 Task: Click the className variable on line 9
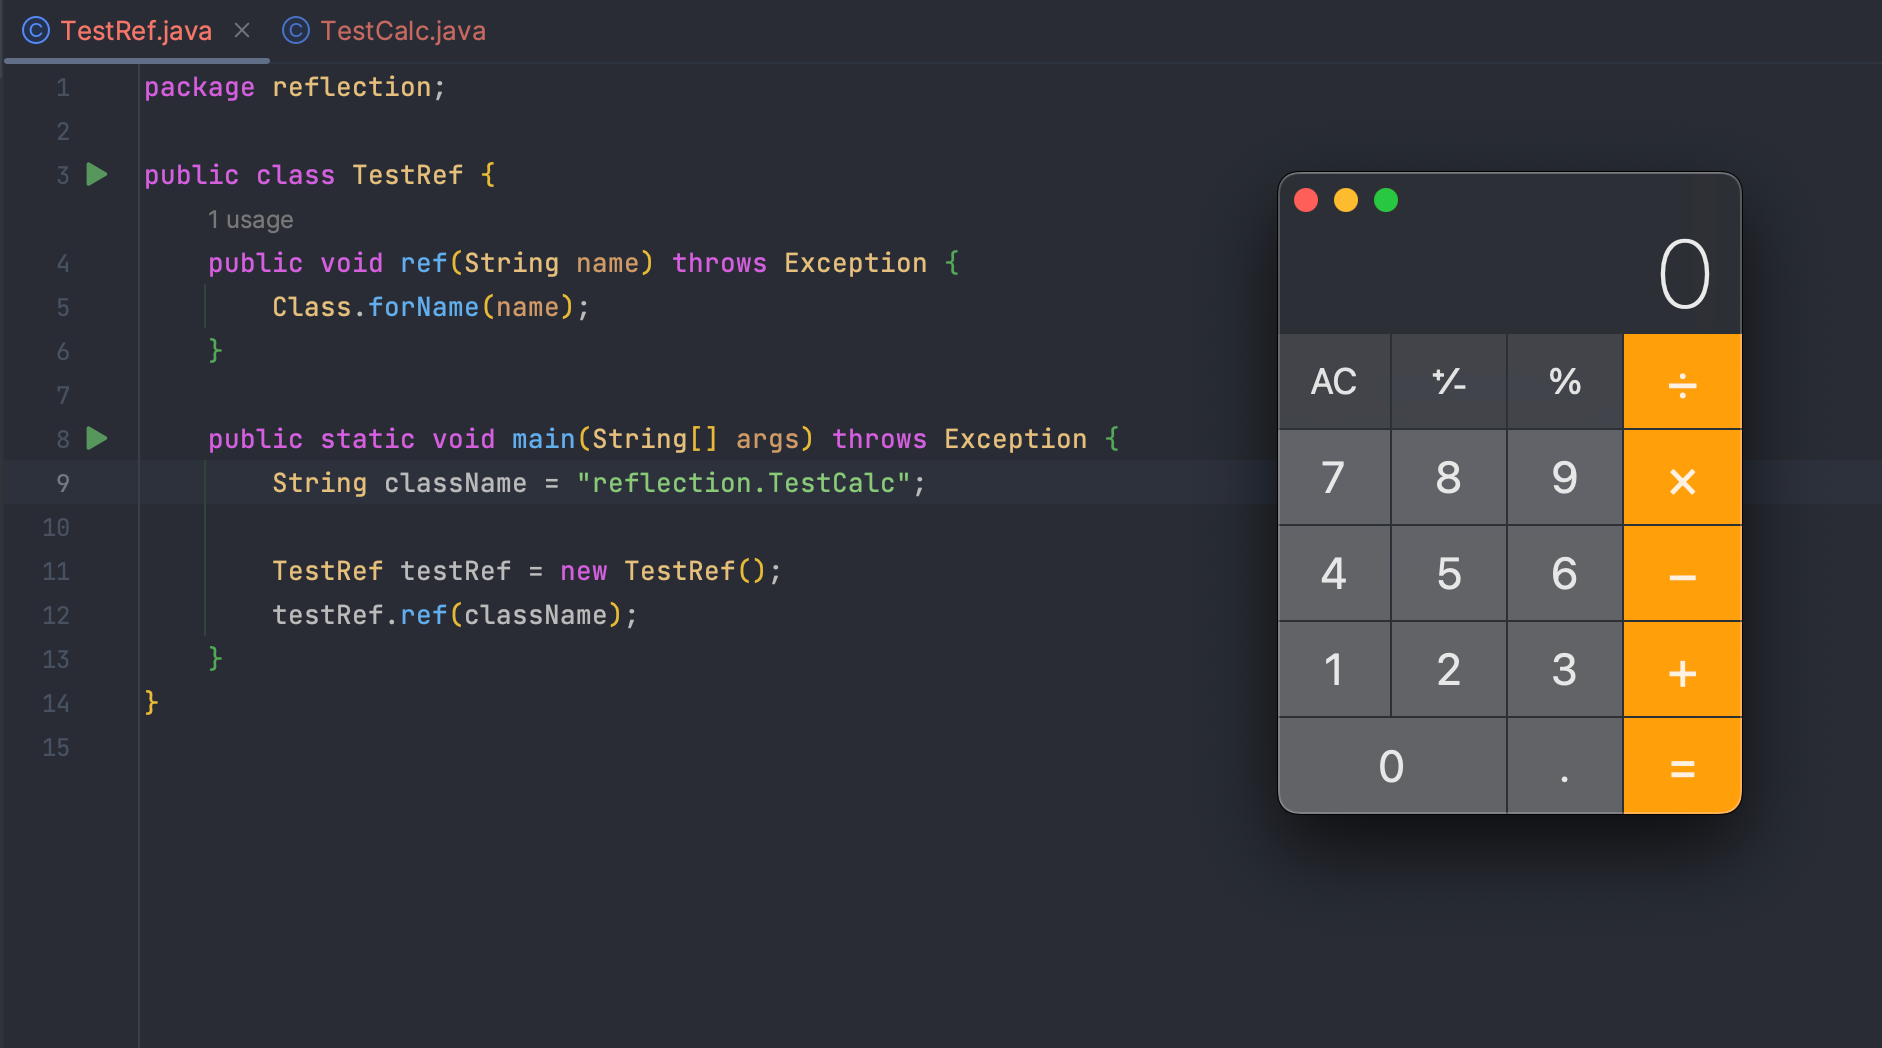455,483
